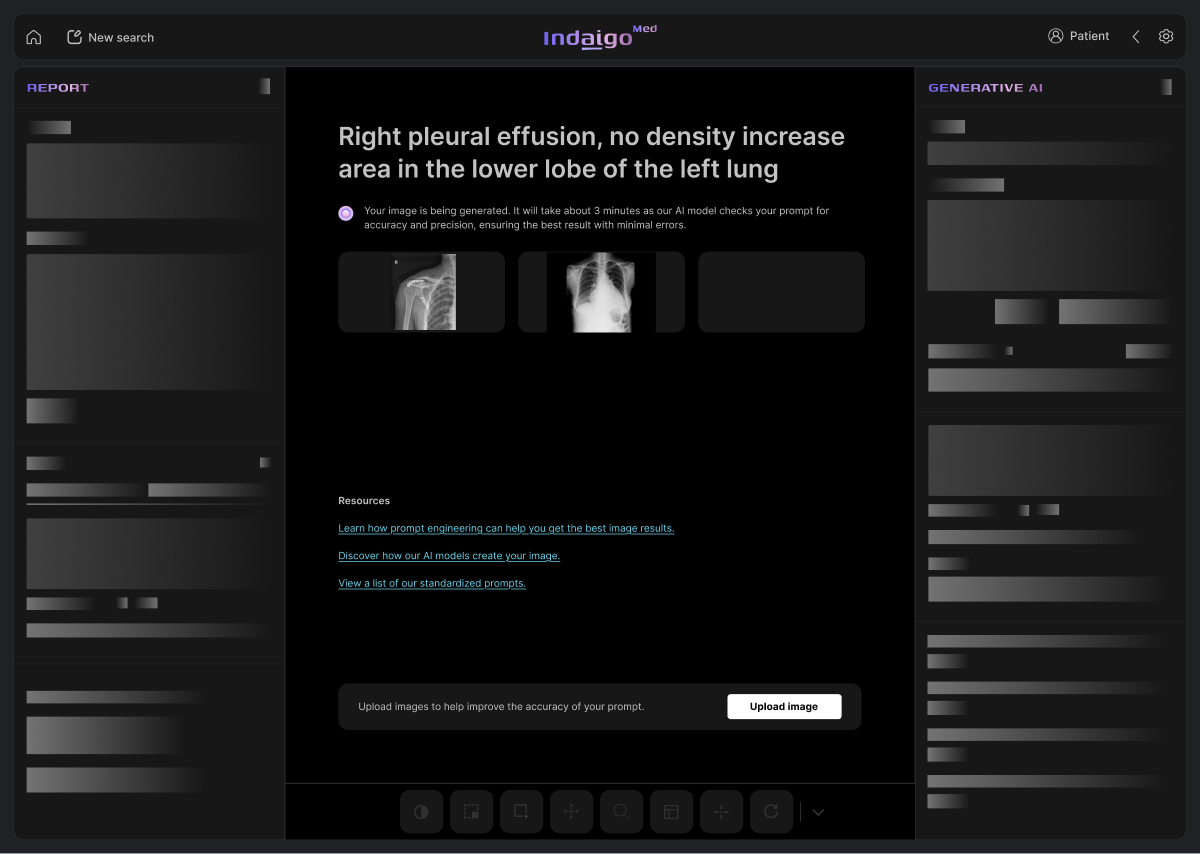
Task: Select the magnifier zoom tool
Action: (621, 812)
